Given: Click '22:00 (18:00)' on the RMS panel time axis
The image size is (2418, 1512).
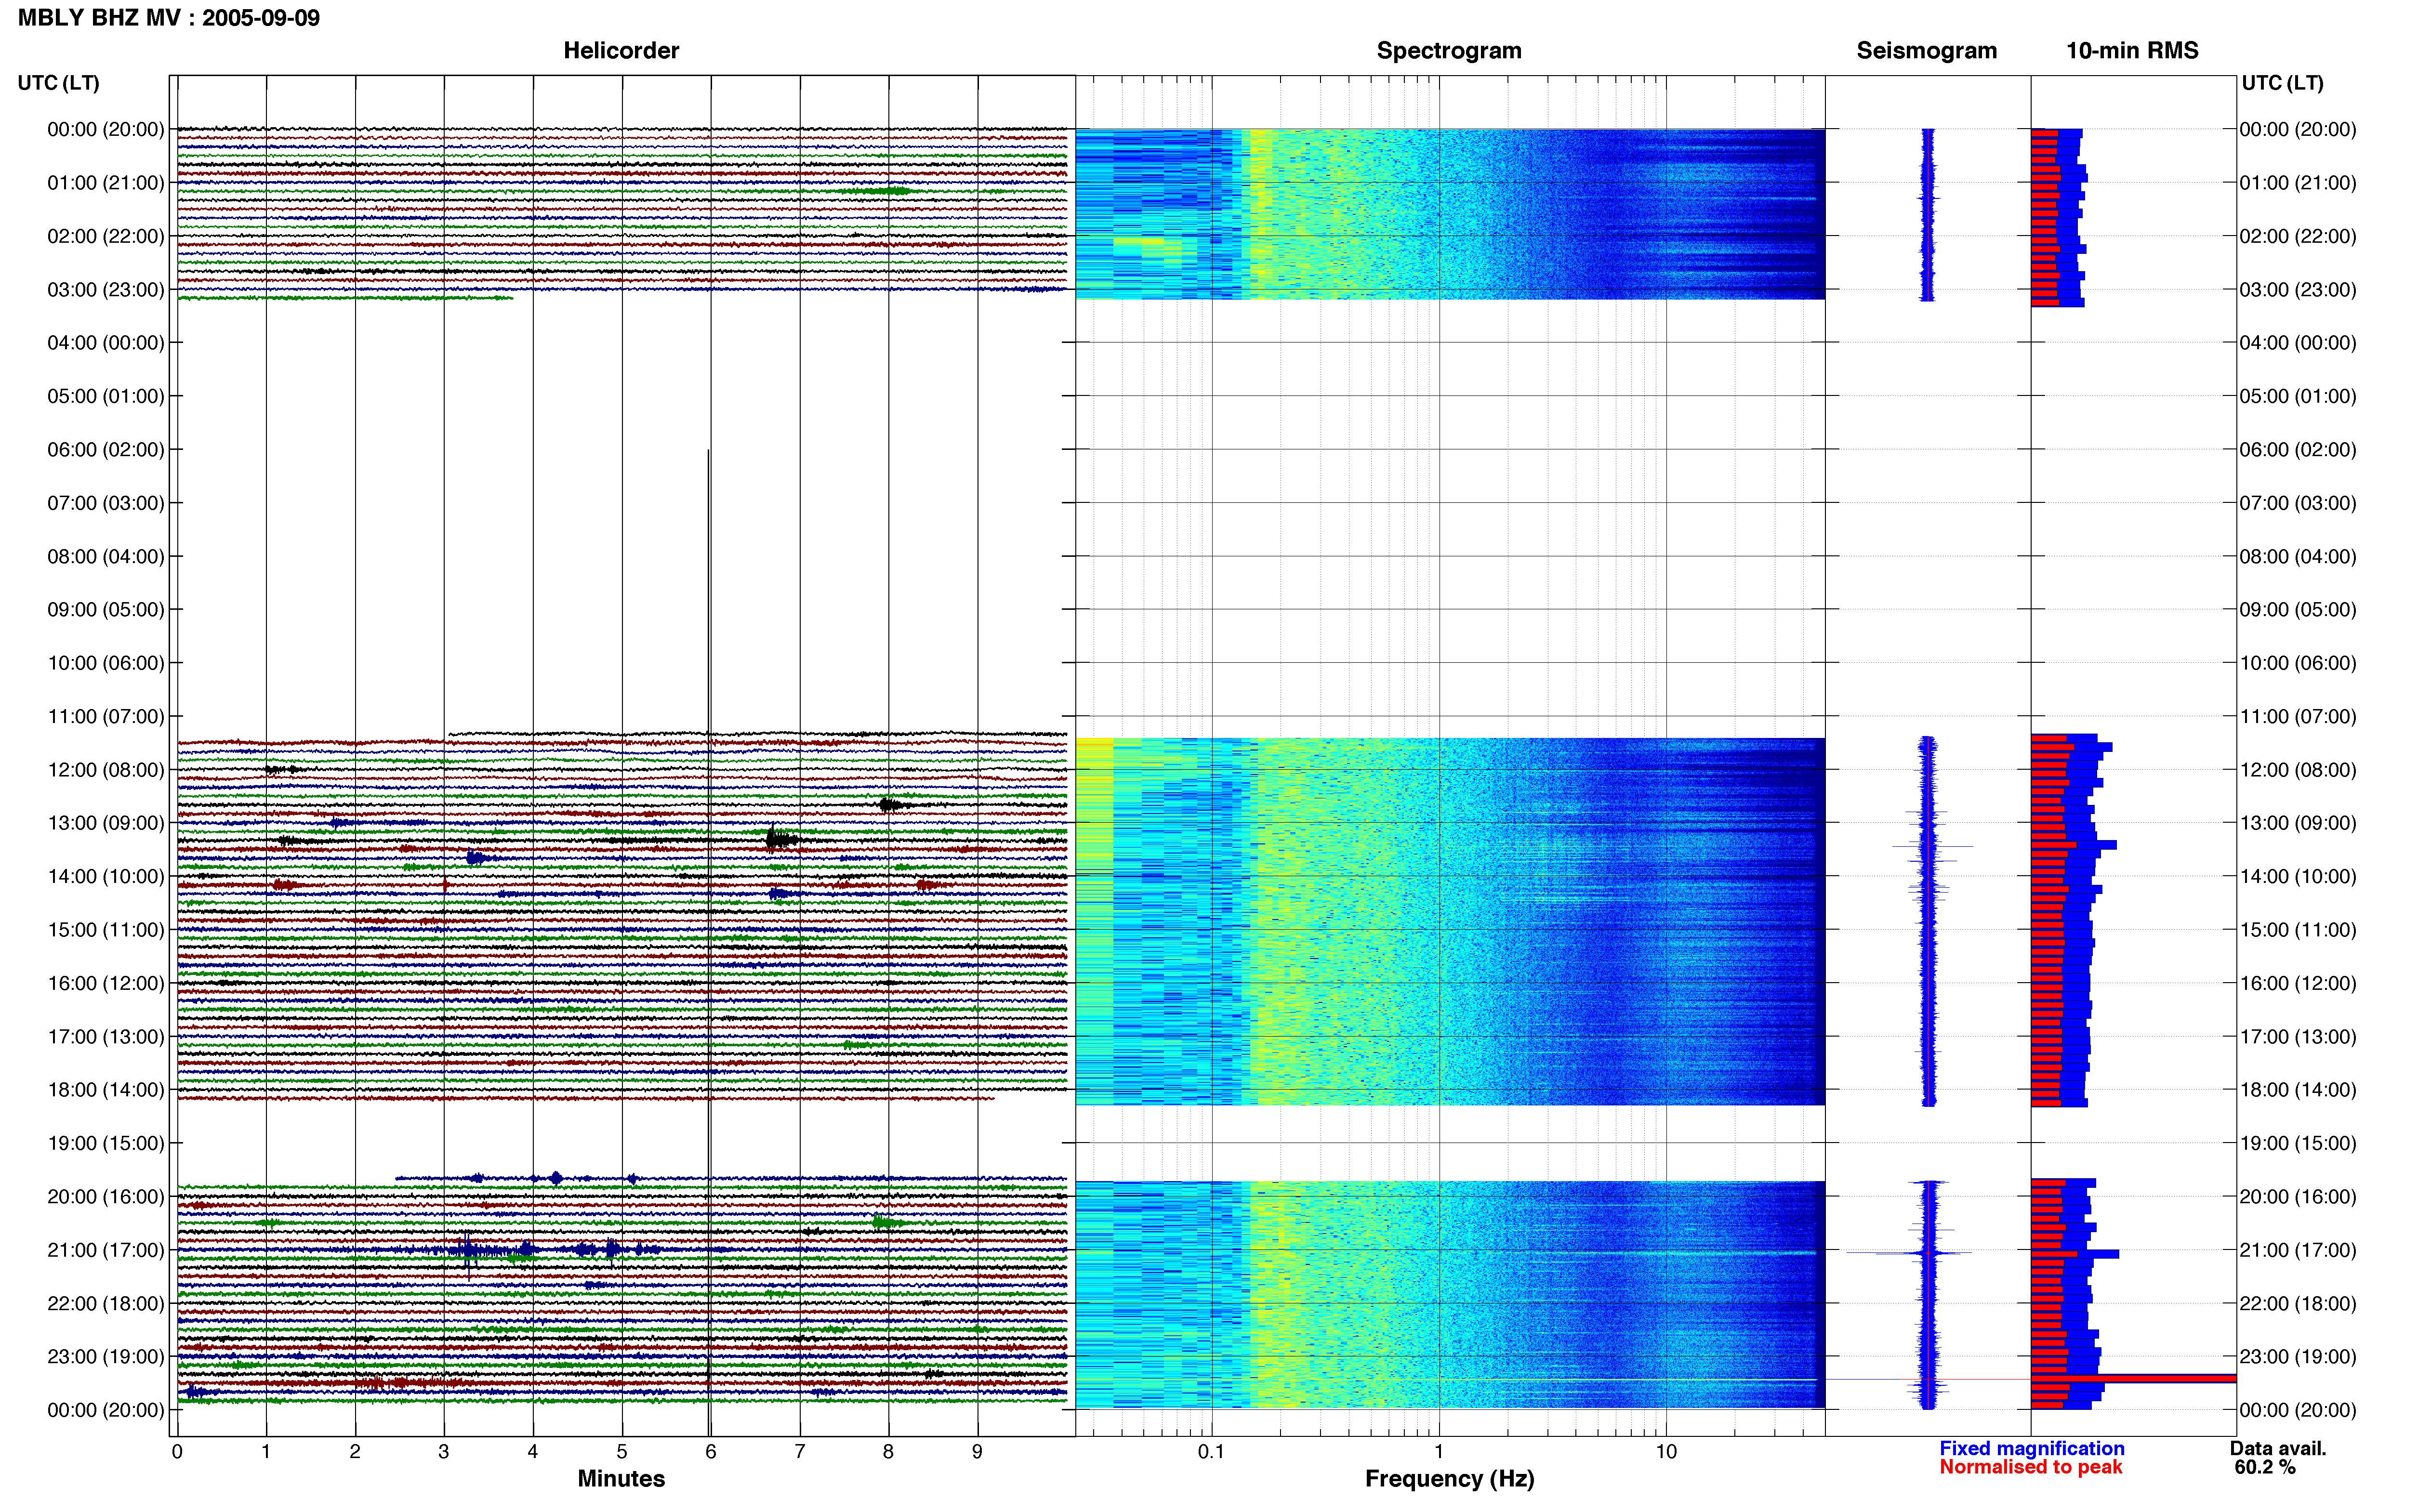Looking at the screenshot, I should coord(2298,1304).
